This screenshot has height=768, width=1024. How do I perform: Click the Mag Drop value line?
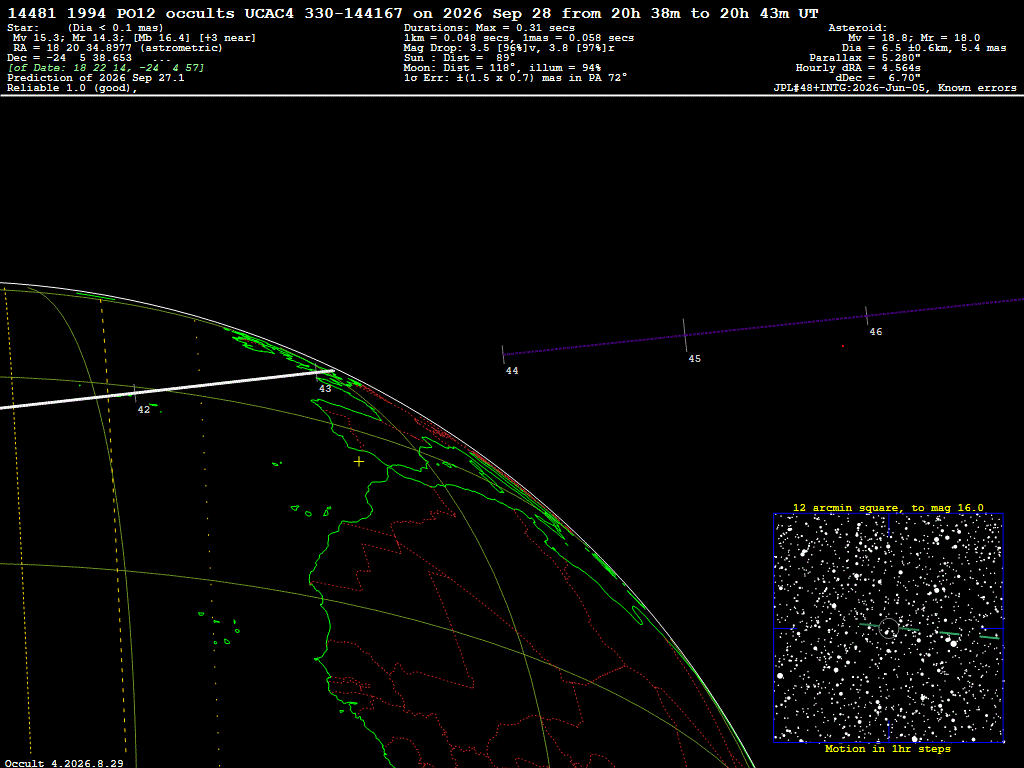[x=509, y=48]
